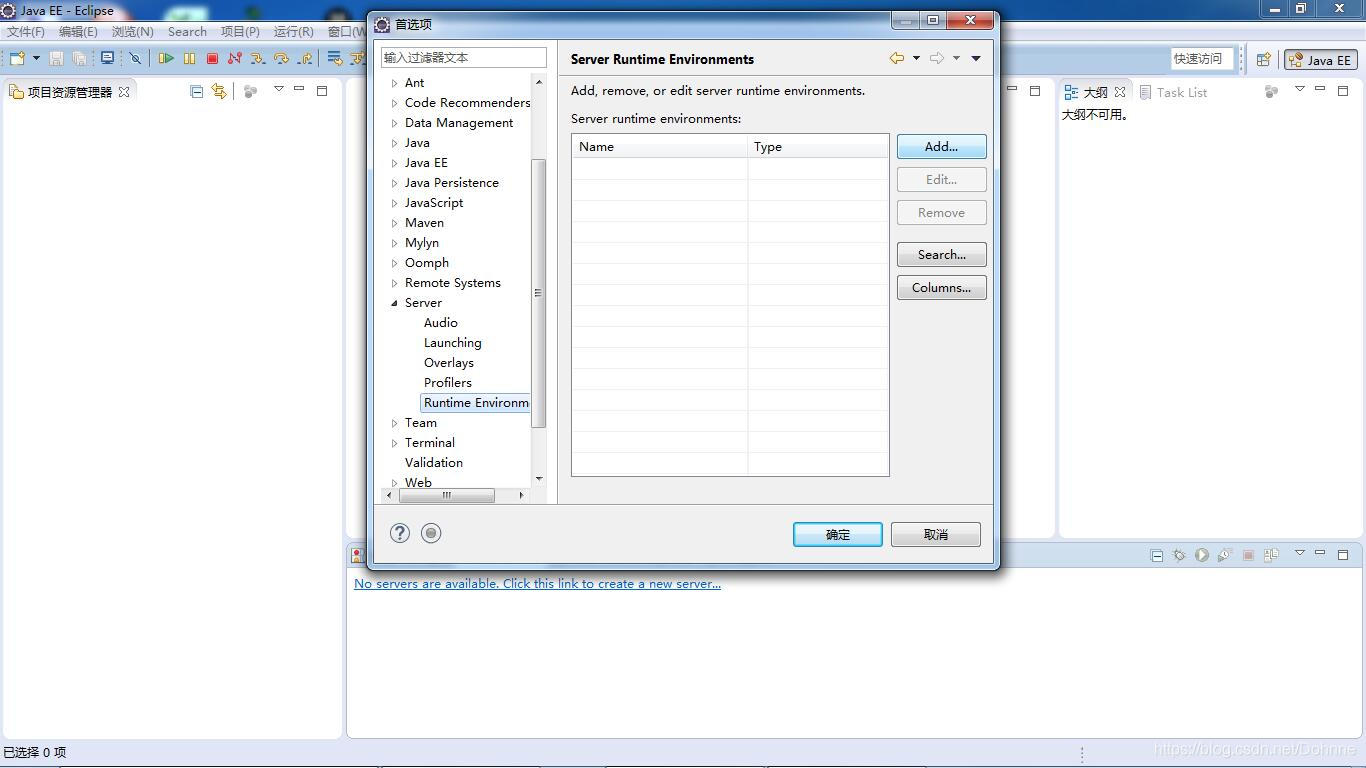The height and width of the screenshot is (768, 1366).
Task: Click the create a new server link
Action: pyautogui.click(x=537, y=584)
